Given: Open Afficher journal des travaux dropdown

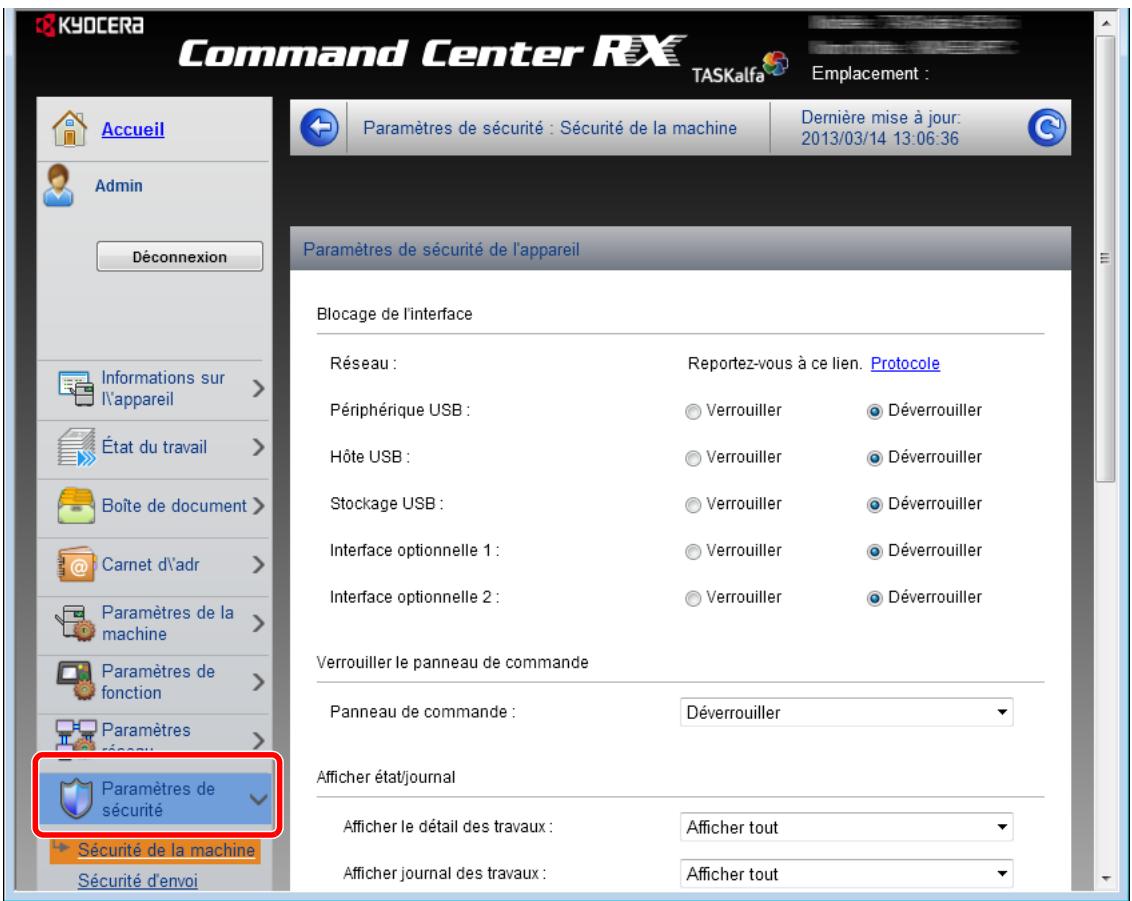Looking at the screenshot, I should pos(845,874).
